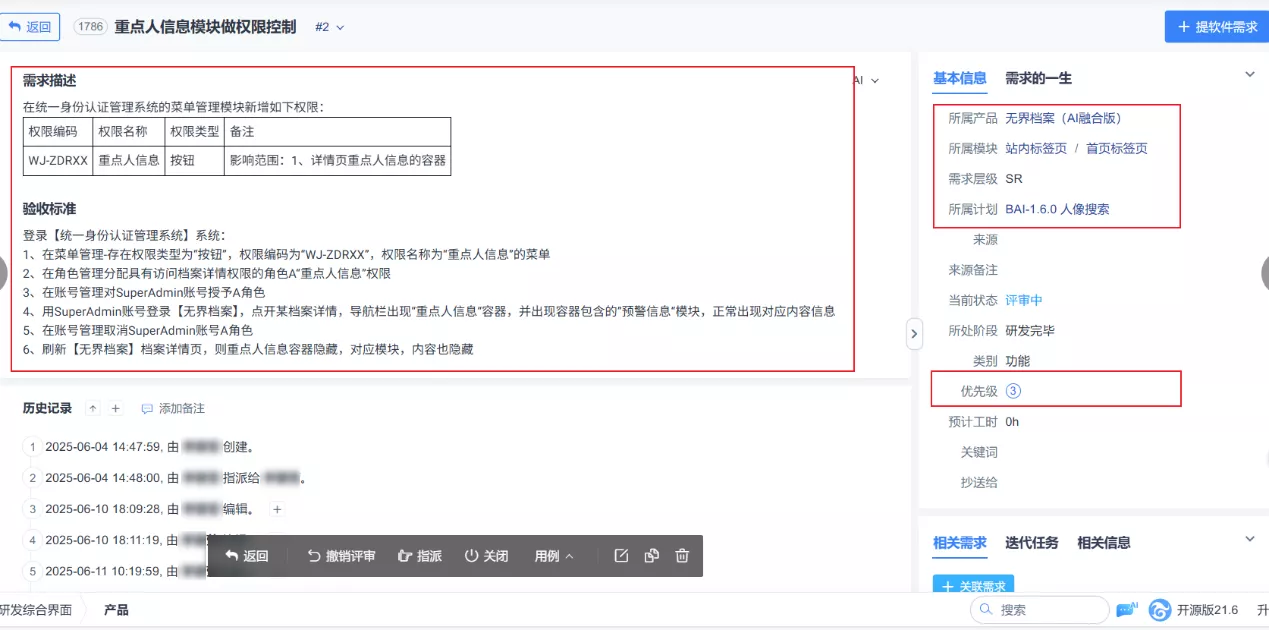The height and width of the screenshot is (630, 1269).
Task: Click the trash delete icon on the toolbar
Action: click(x=680, y=555)
